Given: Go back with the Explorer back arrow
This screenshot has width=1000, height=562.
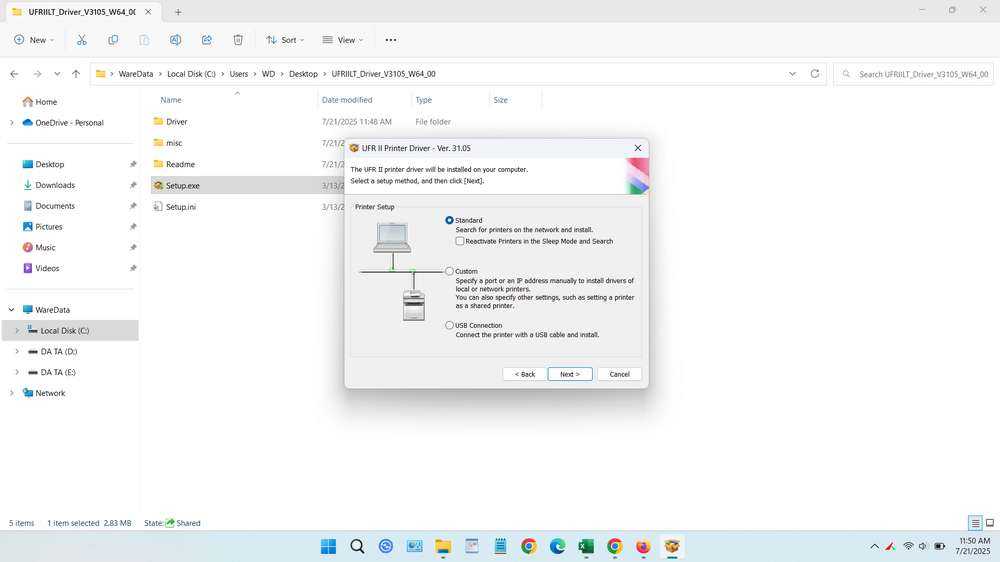Looking at the screenshot, I should coord(14,74).
